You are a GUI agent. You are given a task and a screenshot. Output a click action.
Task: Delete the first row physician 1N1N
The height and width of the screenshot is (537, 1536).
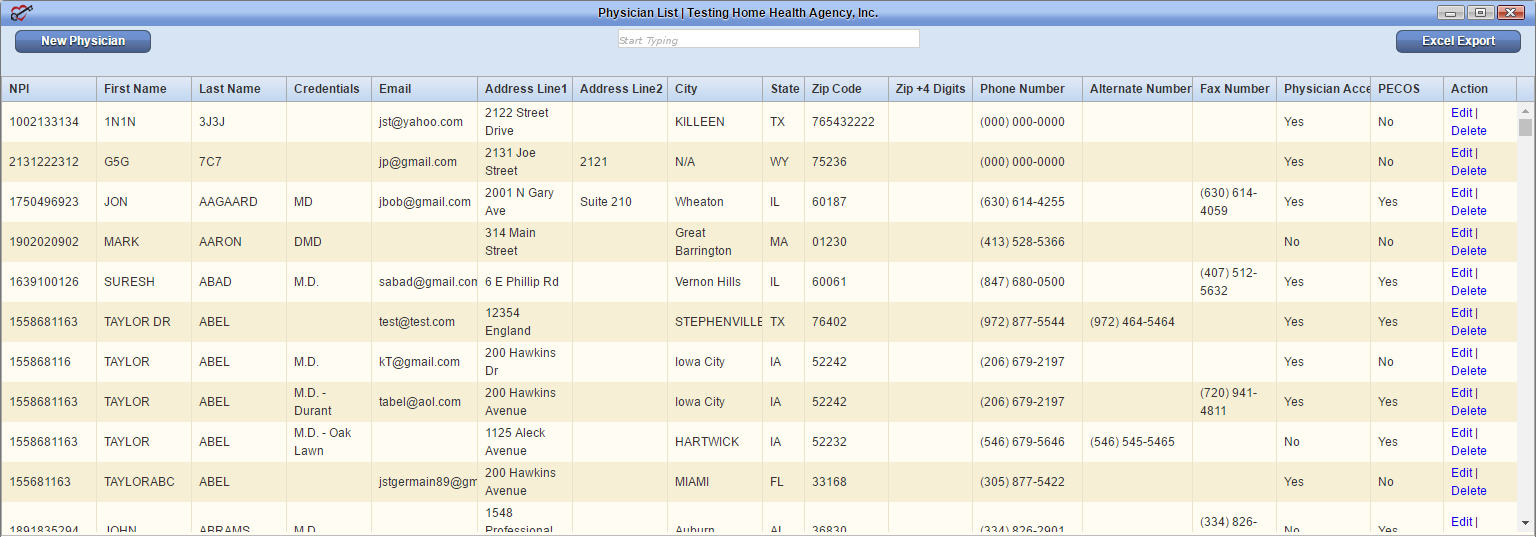coord(1468,131)
